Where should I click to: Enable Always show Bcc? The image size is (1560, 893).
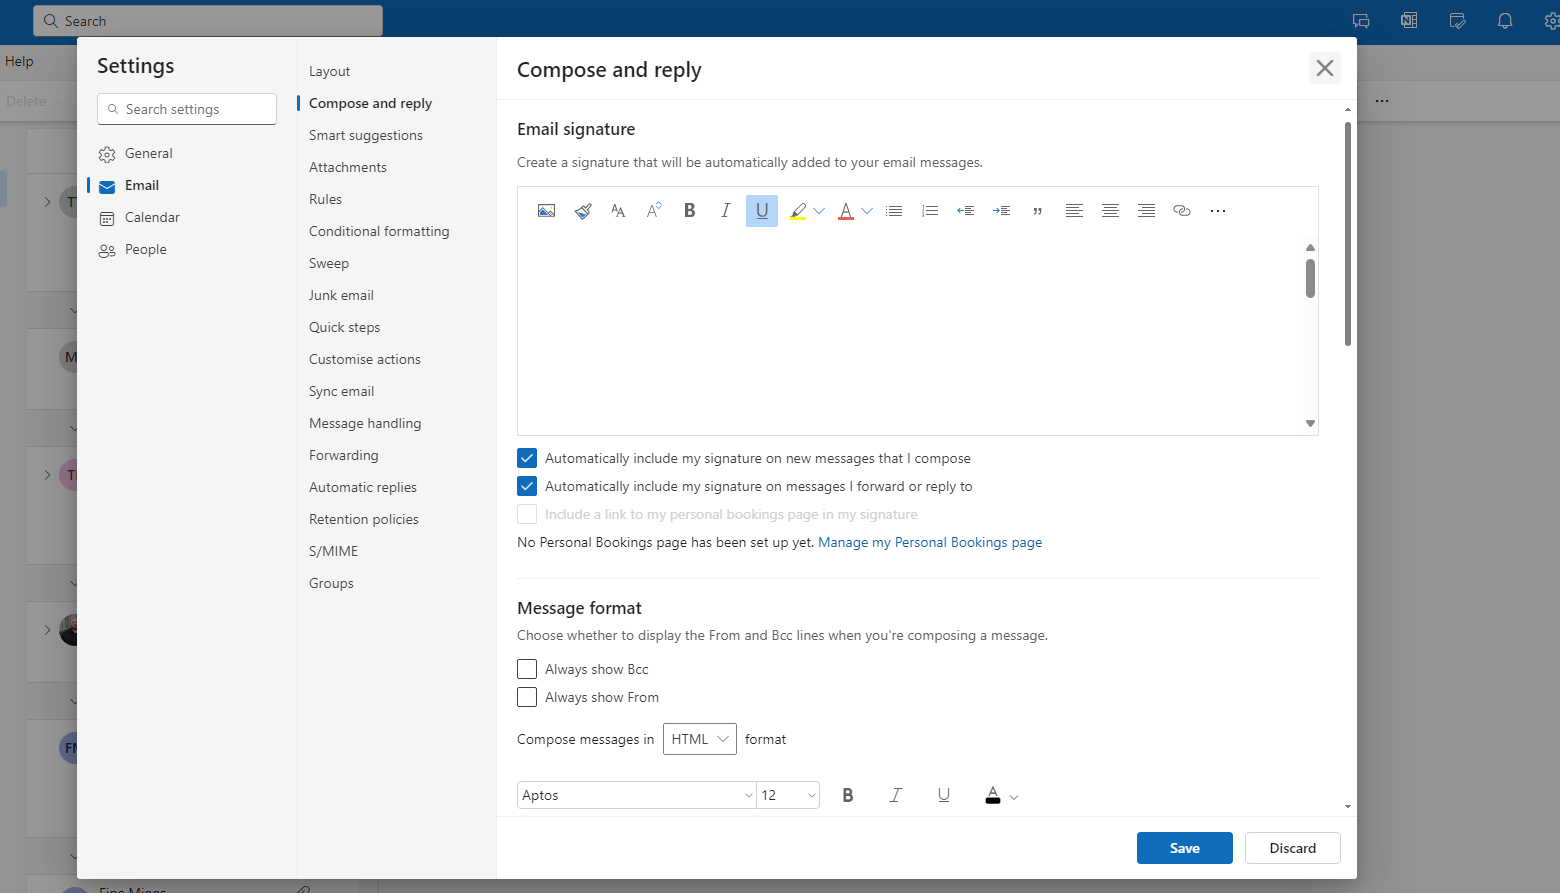tap(527, 669)
